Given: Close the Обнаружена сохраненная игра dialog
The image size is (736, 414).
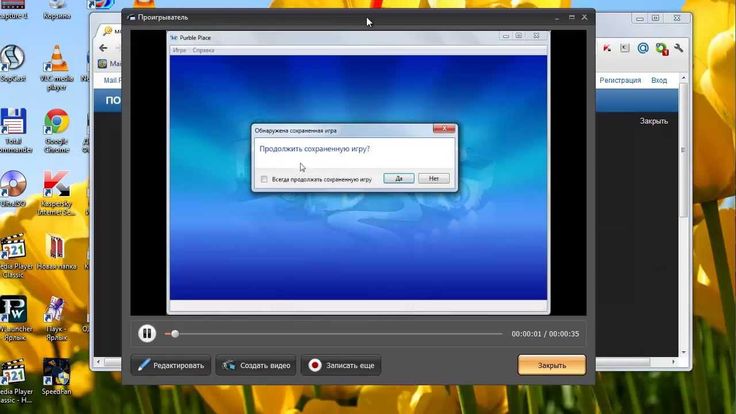Looking at the screenshot, I should 444,128.
